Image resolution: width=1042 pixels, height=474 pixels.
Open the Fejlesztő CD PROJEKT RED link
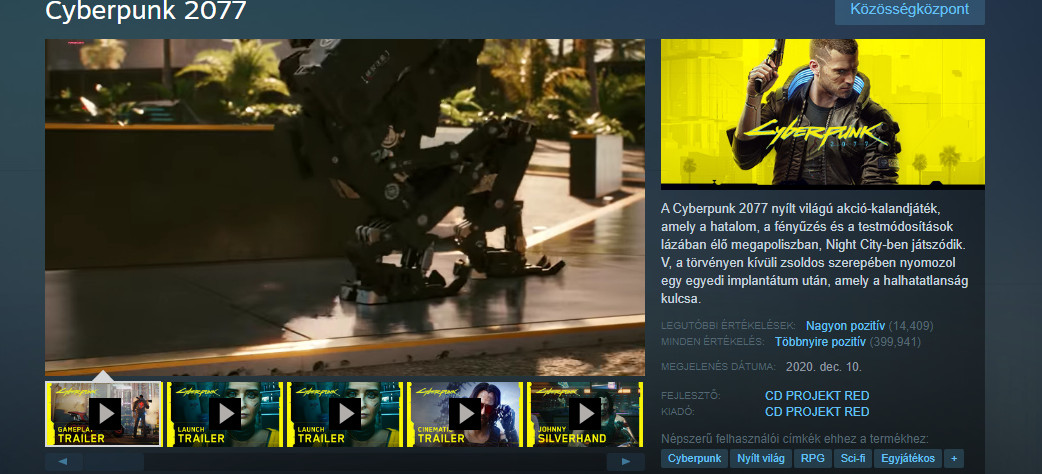816,396
